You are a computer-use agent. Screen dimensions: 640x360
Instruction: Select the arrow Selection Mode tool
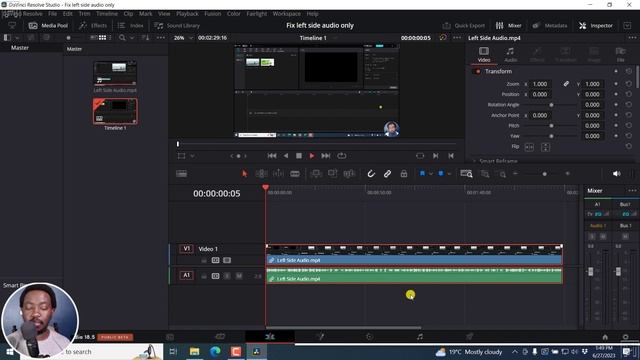[x=244, y=173]
